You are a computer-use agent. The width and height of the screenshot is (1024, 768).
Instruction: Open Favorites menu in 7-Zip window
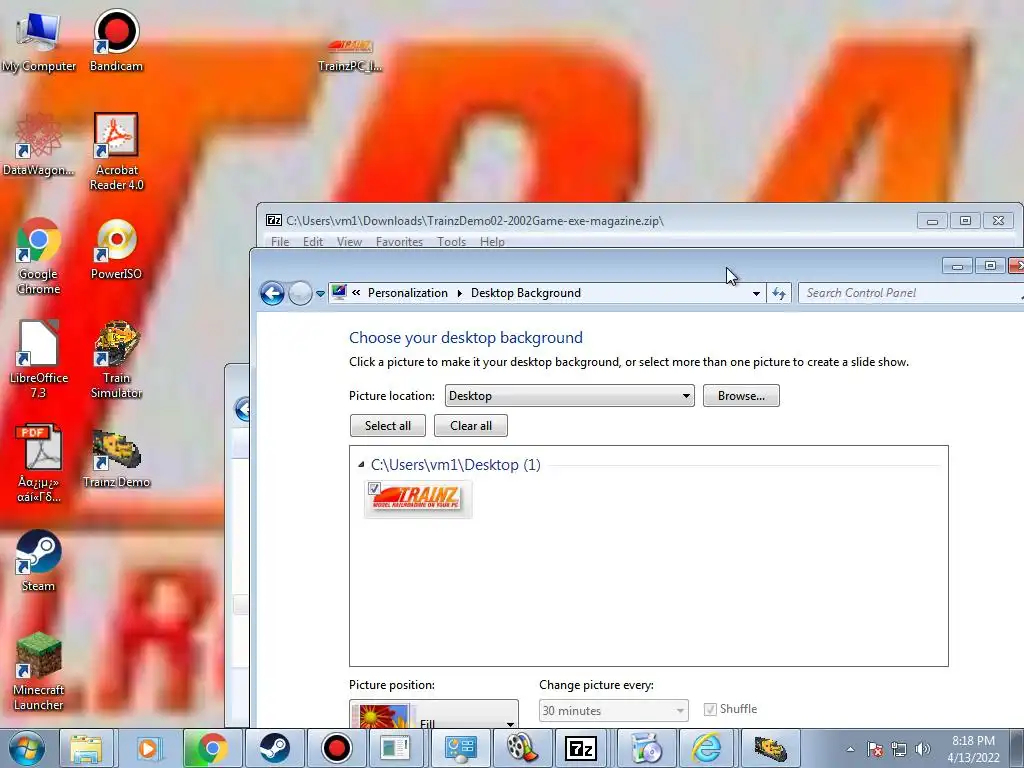tap(399, 242)
